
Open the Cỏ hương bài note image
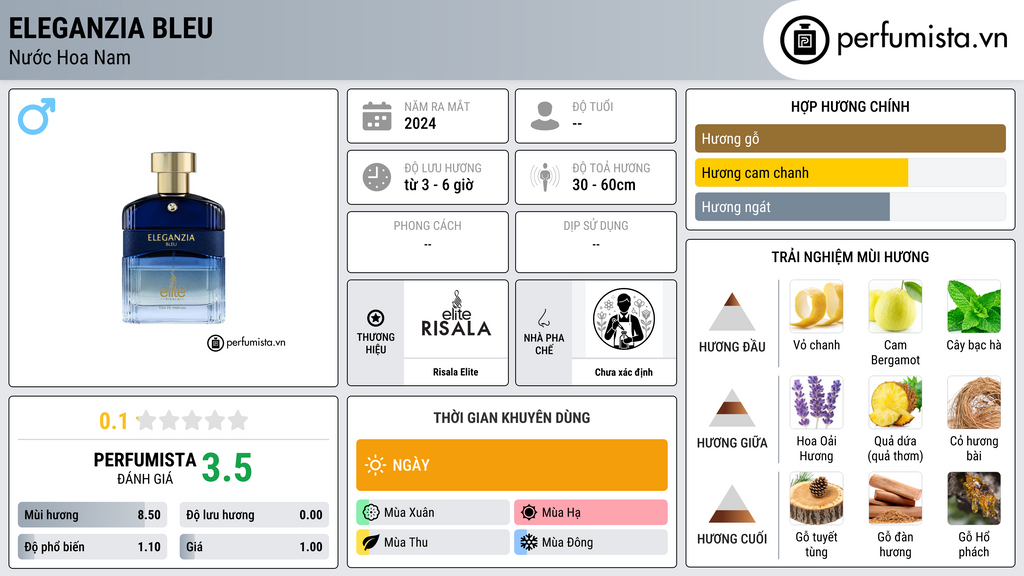pyautogui.click(x=974, y=402)
